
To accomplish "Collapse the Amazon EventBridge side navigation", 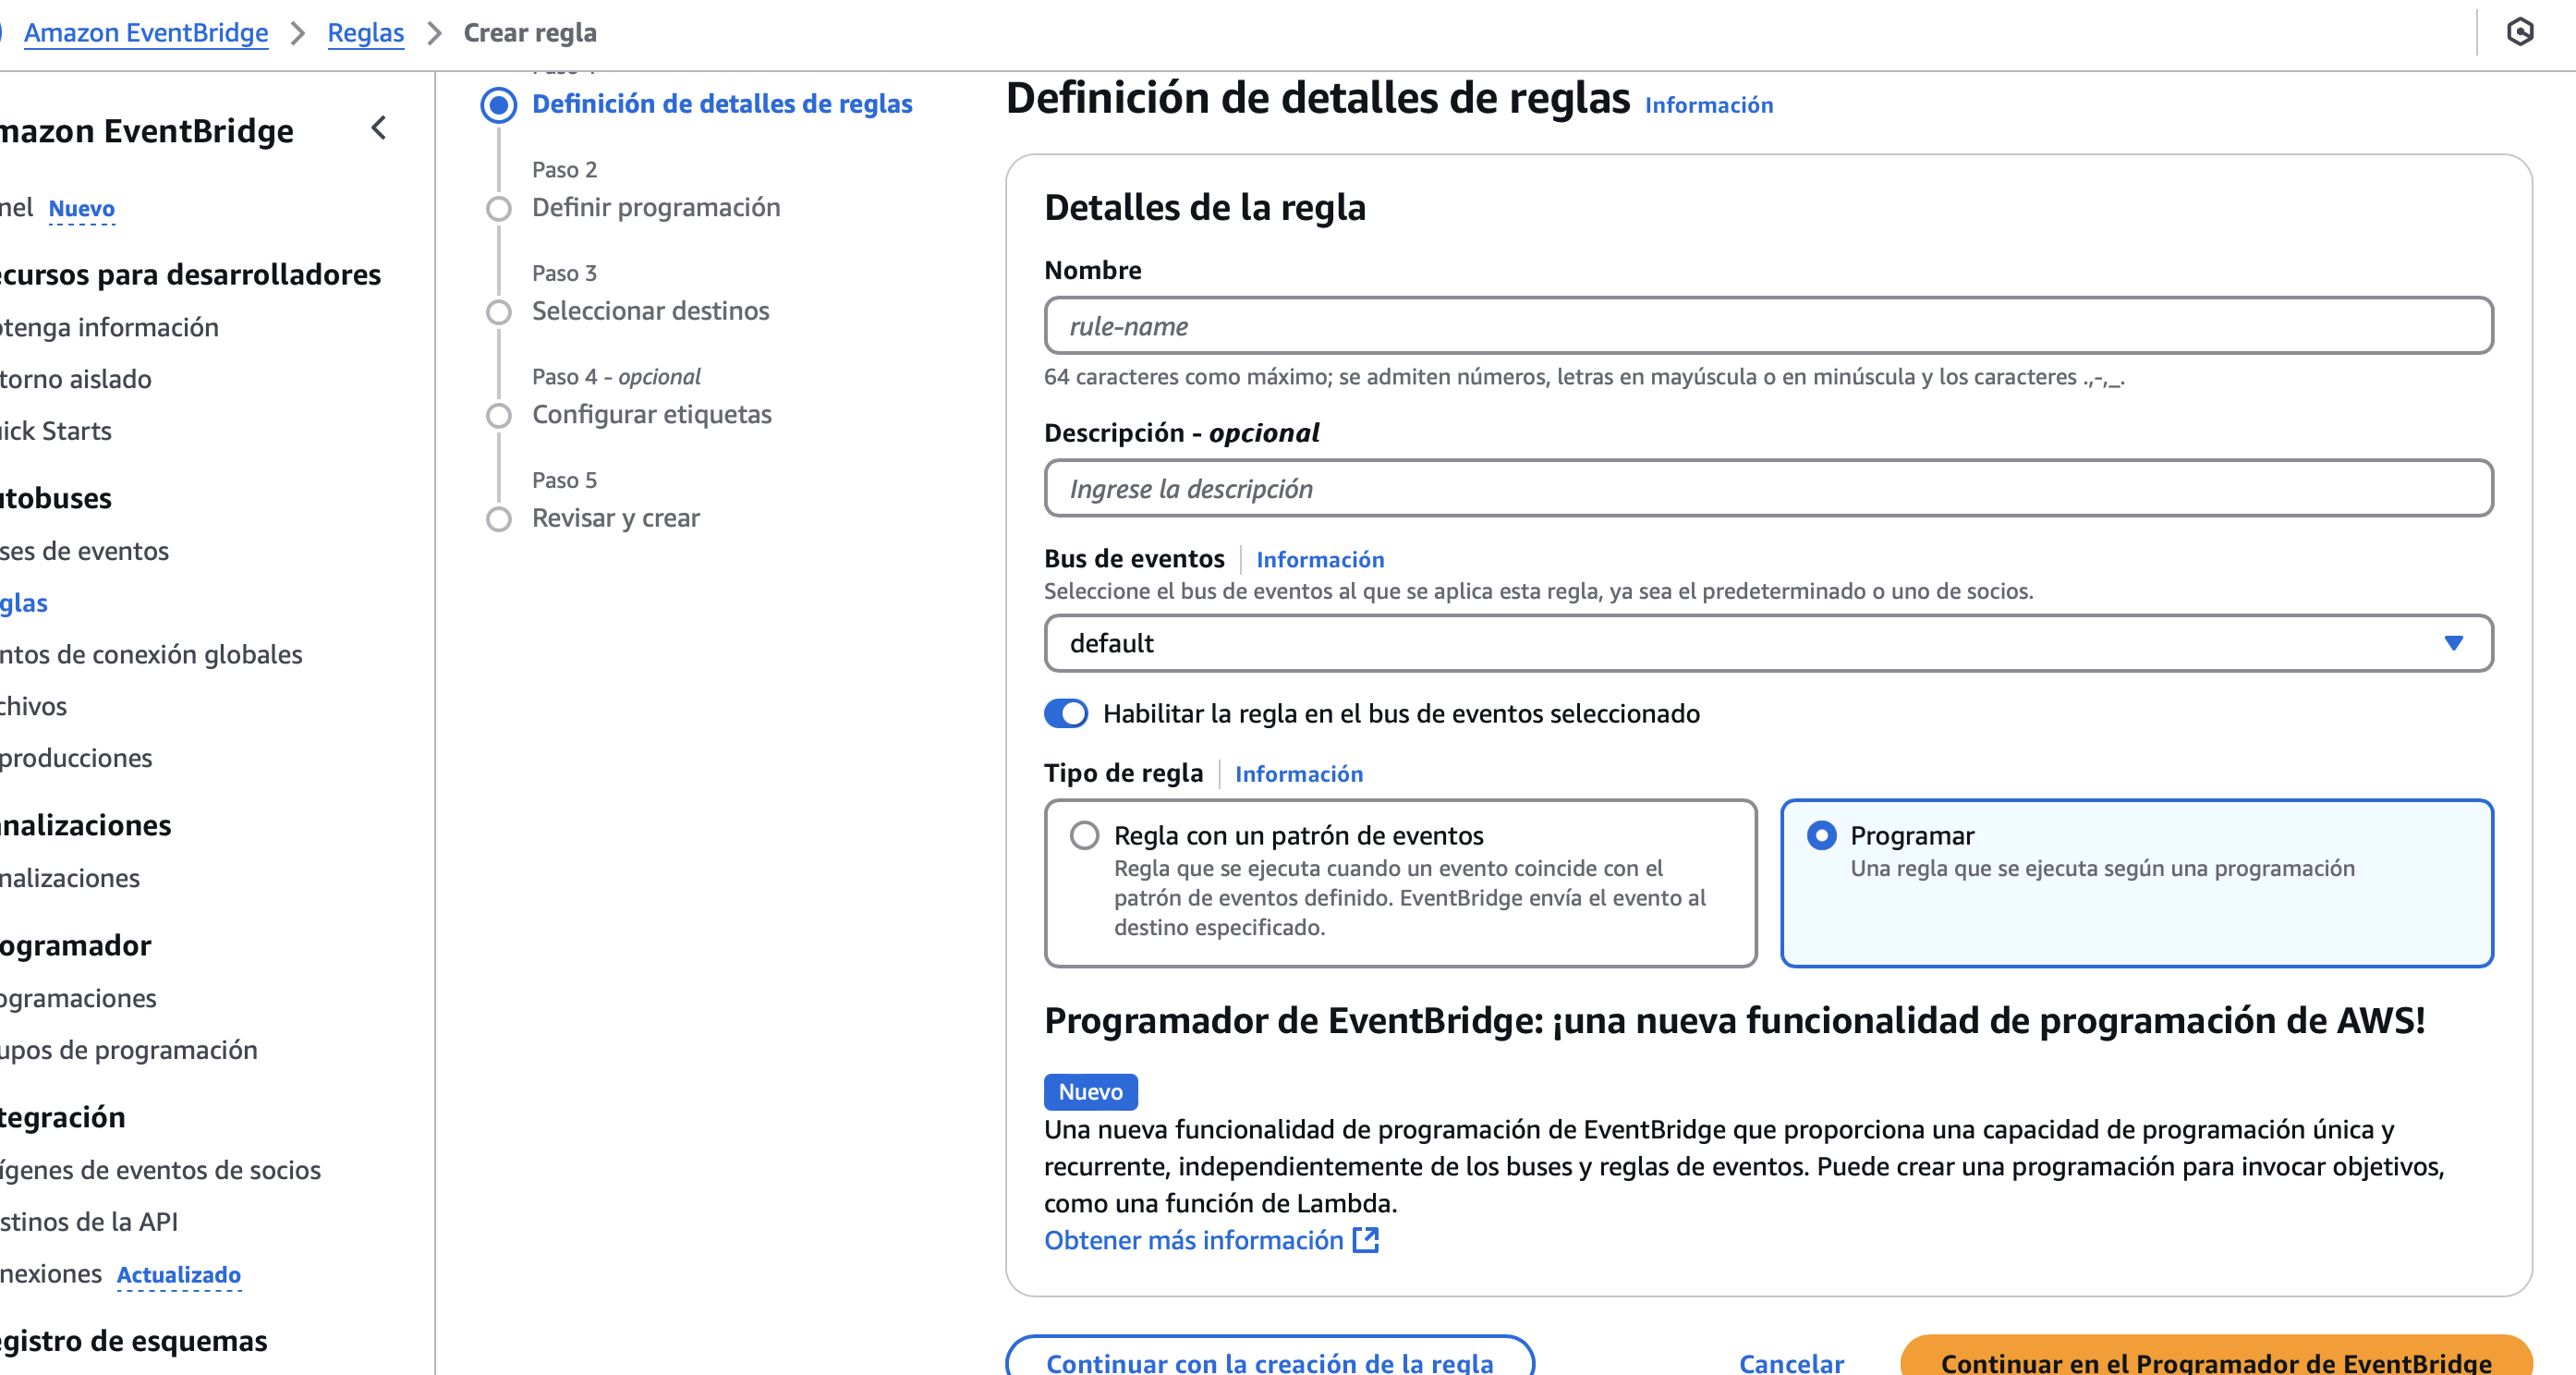I will pos(379,128).
